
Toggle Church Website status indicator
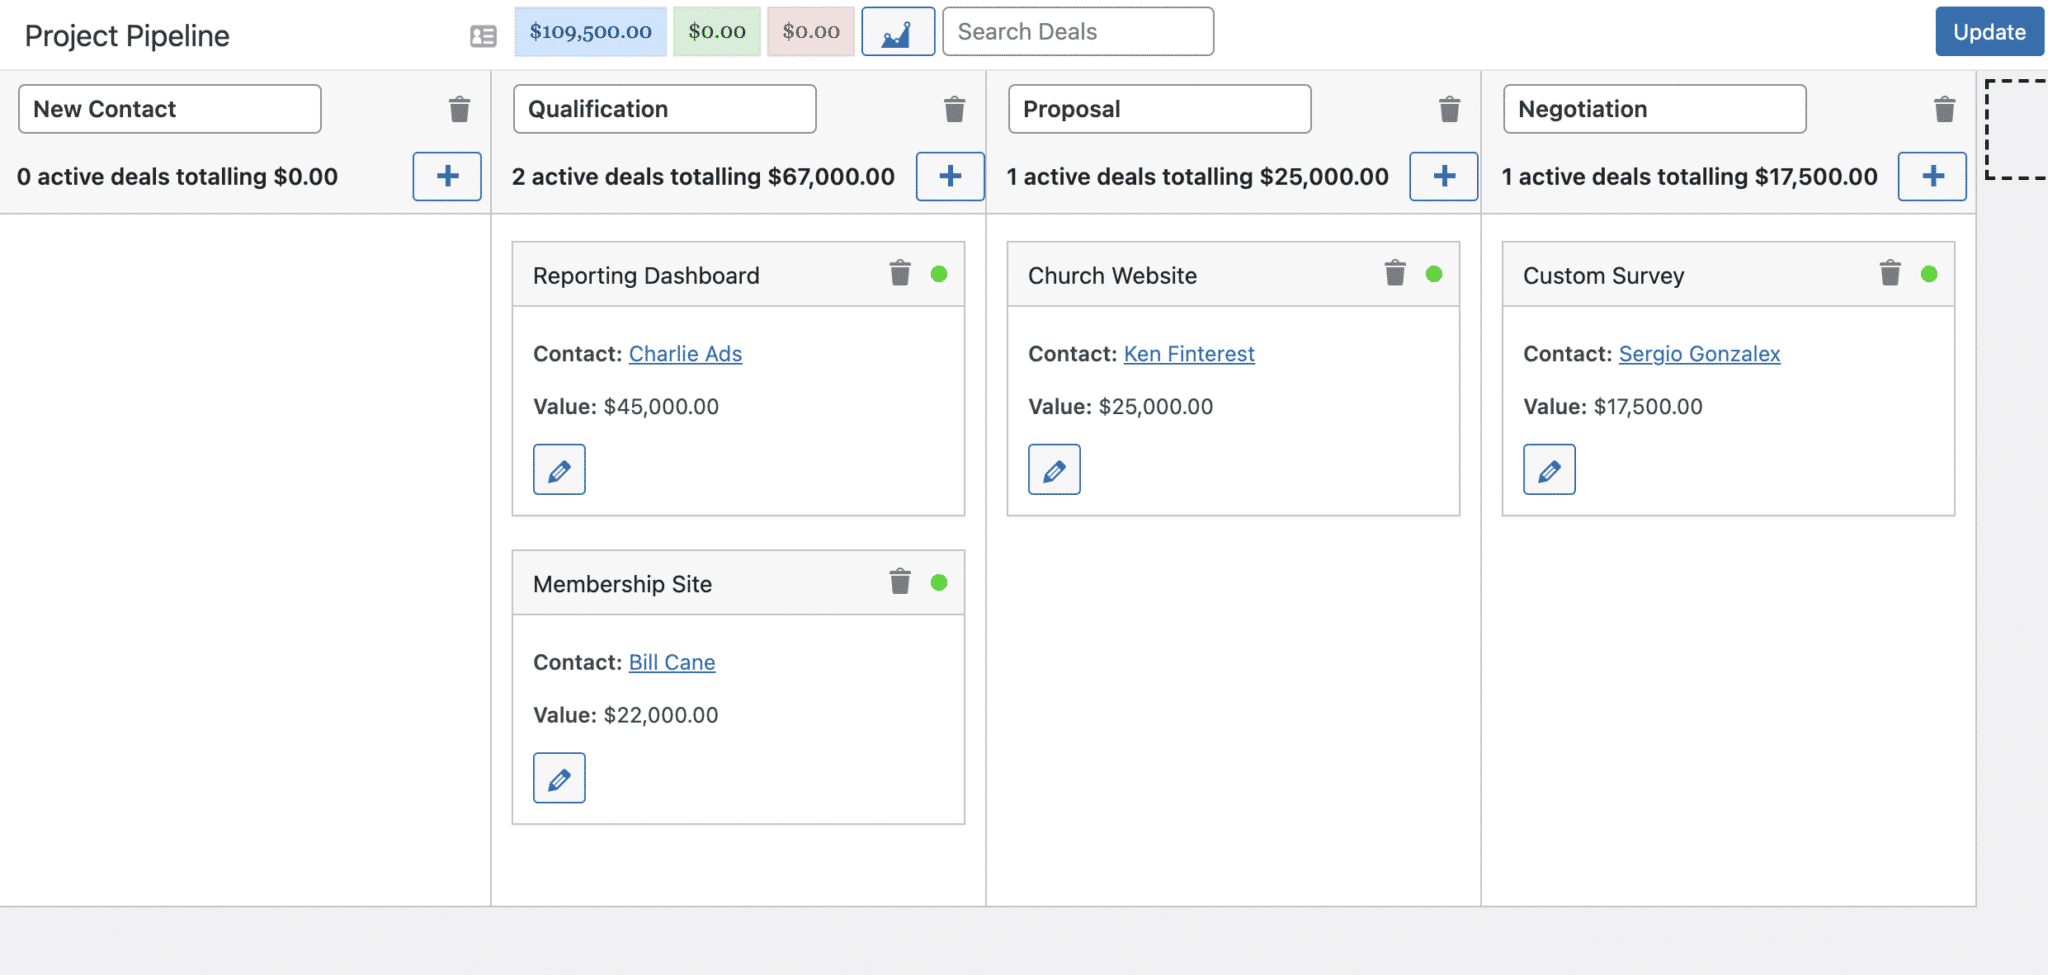(1434, 274)
